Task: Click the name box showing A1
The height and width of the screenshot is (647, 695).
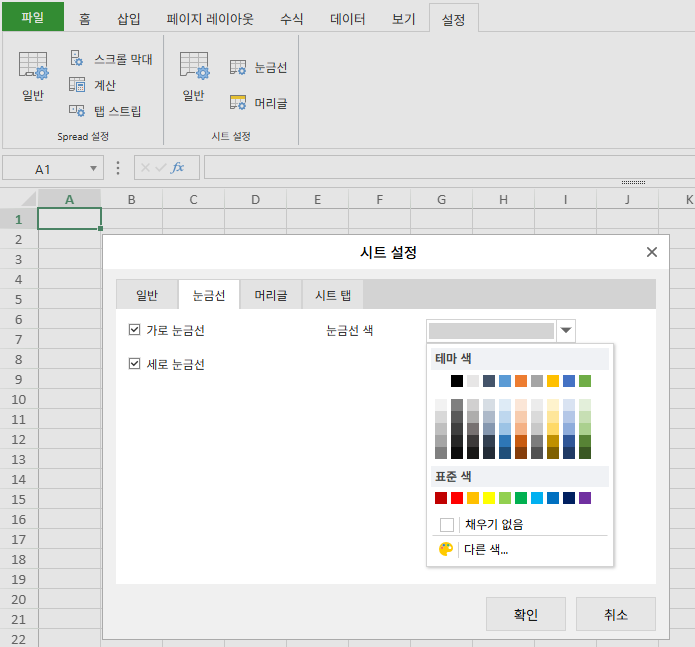Action: click(43, 168)
